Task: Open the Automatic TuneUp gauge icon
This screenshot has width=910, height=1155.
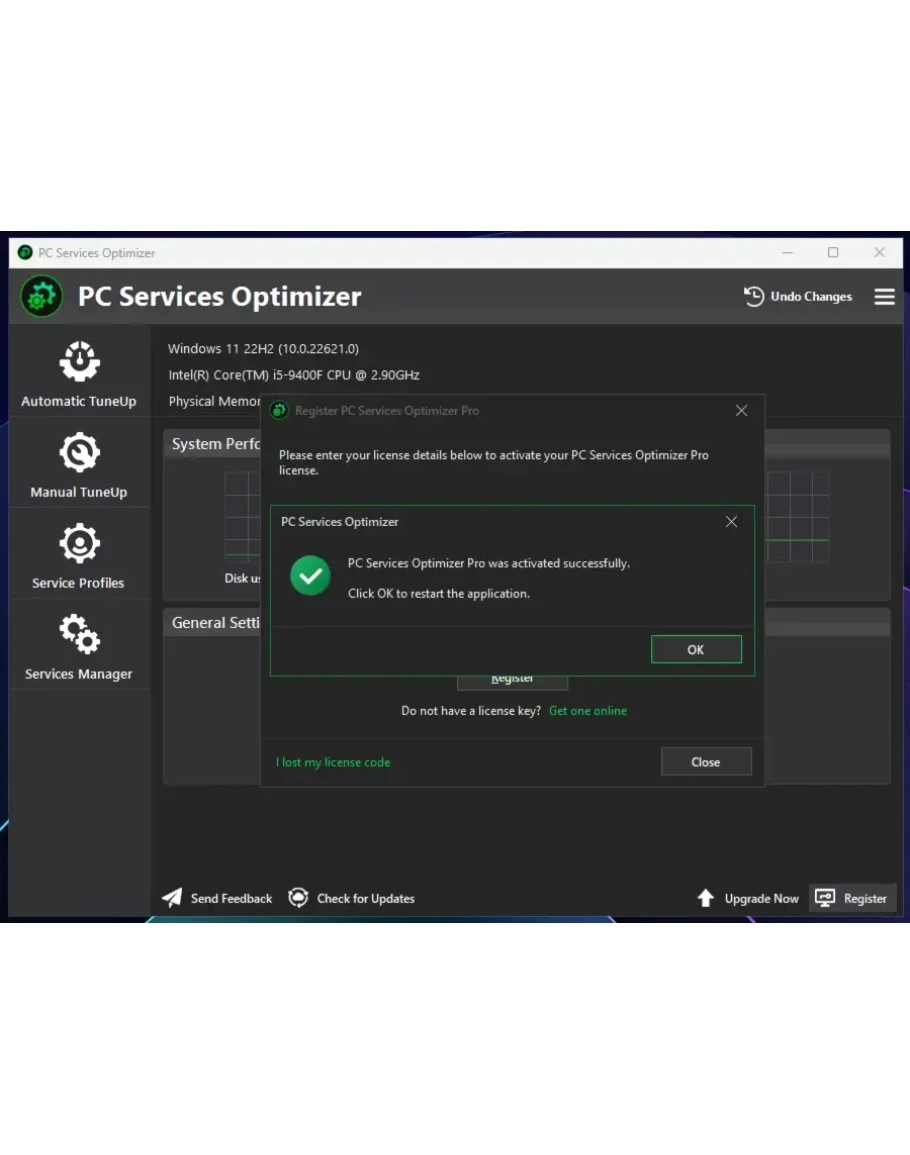Action: 79,362
